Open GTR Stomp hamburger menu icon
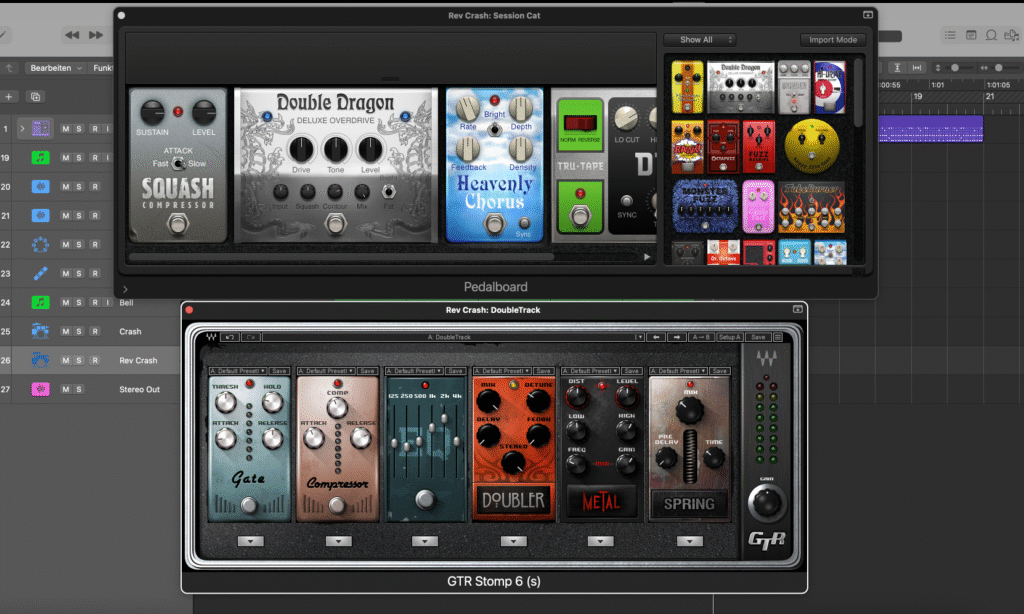Viewport: 1024px width, 614px height. point(778,337)
